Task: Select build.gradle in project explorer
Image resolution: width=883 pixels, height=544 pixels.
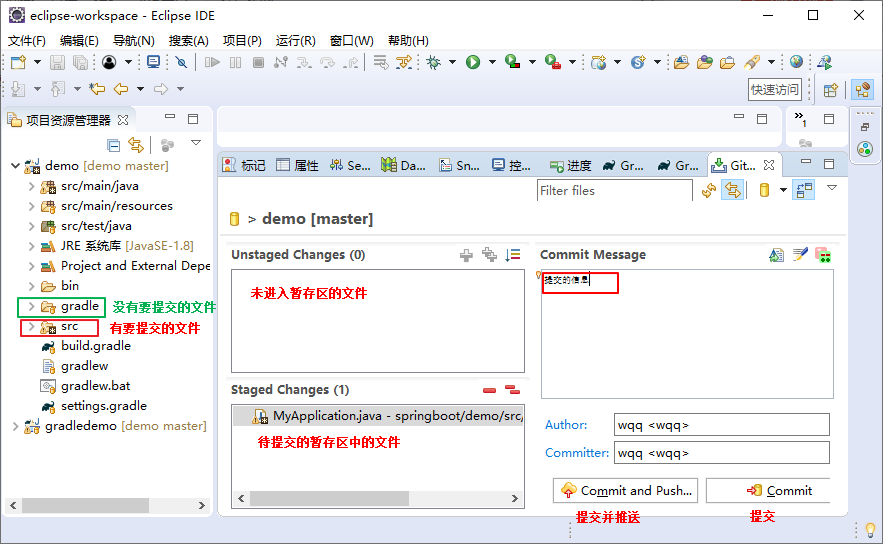Action: [86, 346]
